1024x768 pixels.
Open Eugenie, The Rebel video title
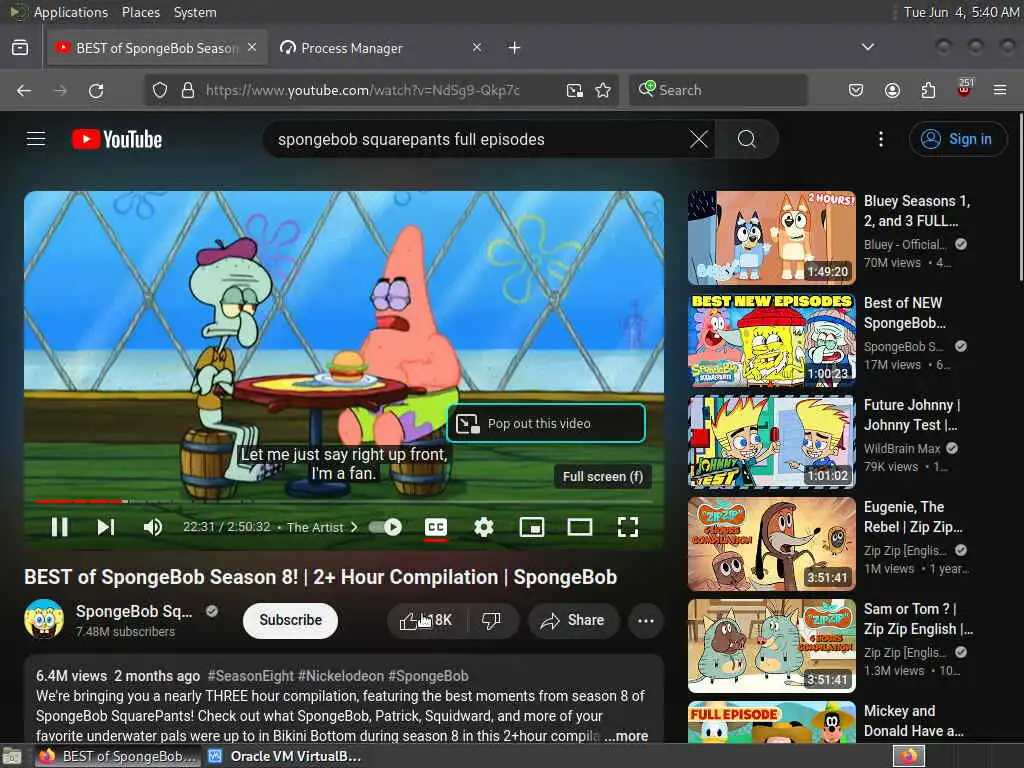913,517
